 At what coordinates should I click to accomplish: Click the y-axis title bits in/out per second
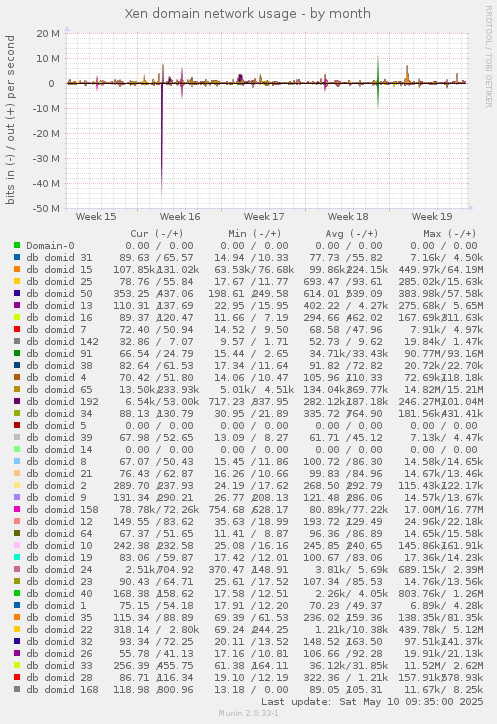[10, 120]
